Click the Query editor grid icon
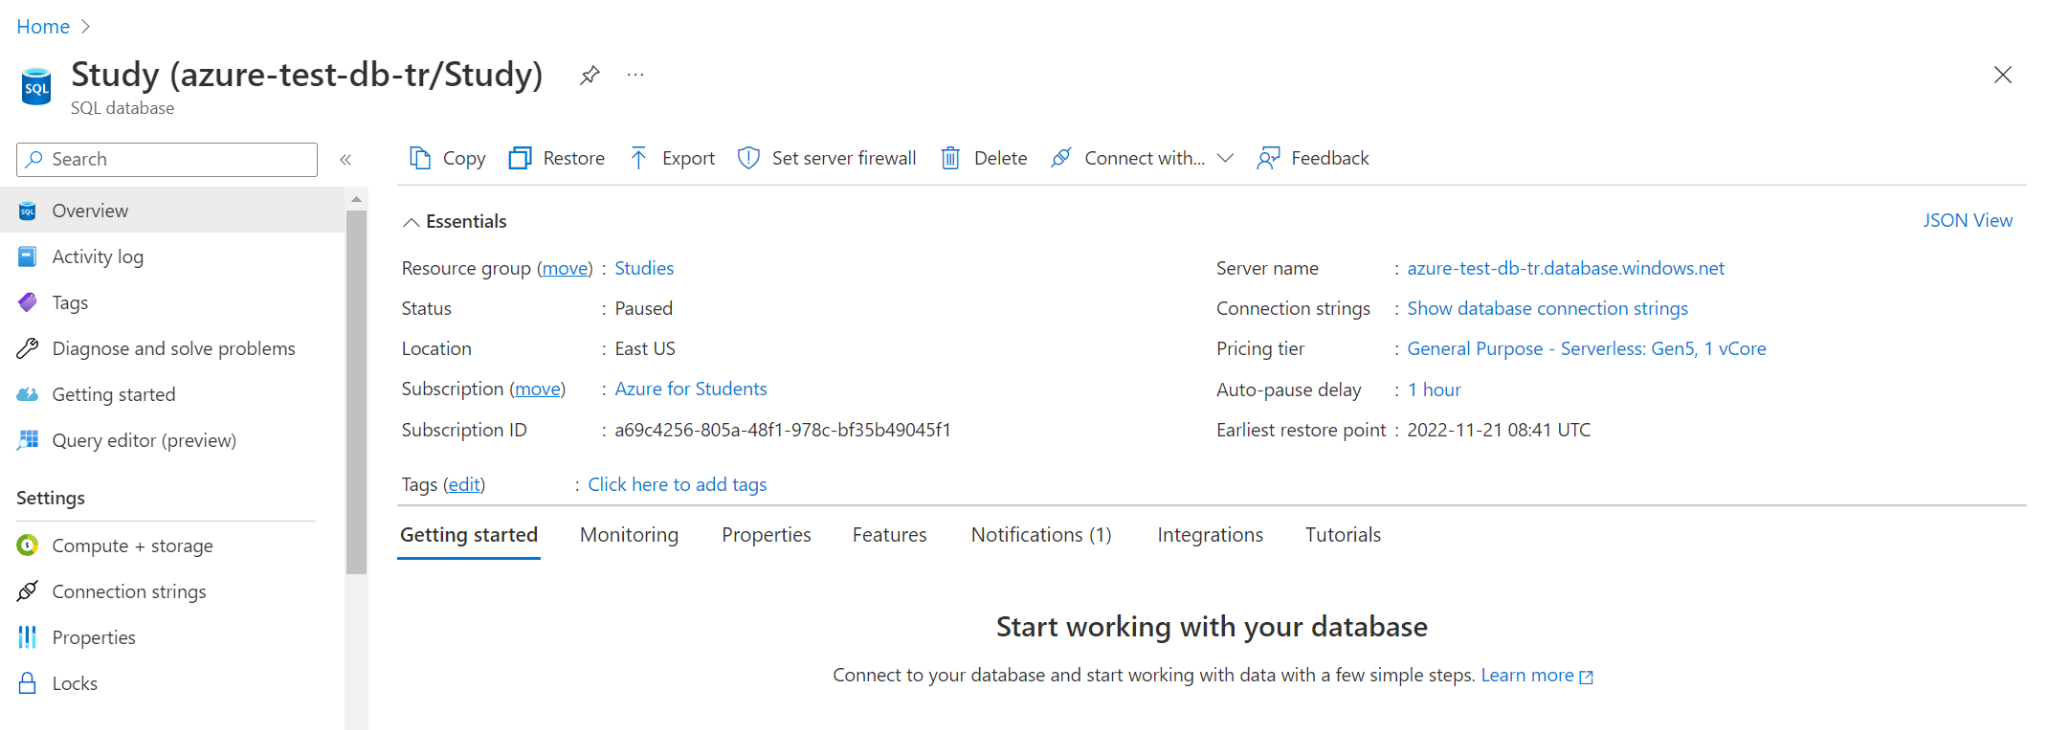 click(x=27, y=440)
